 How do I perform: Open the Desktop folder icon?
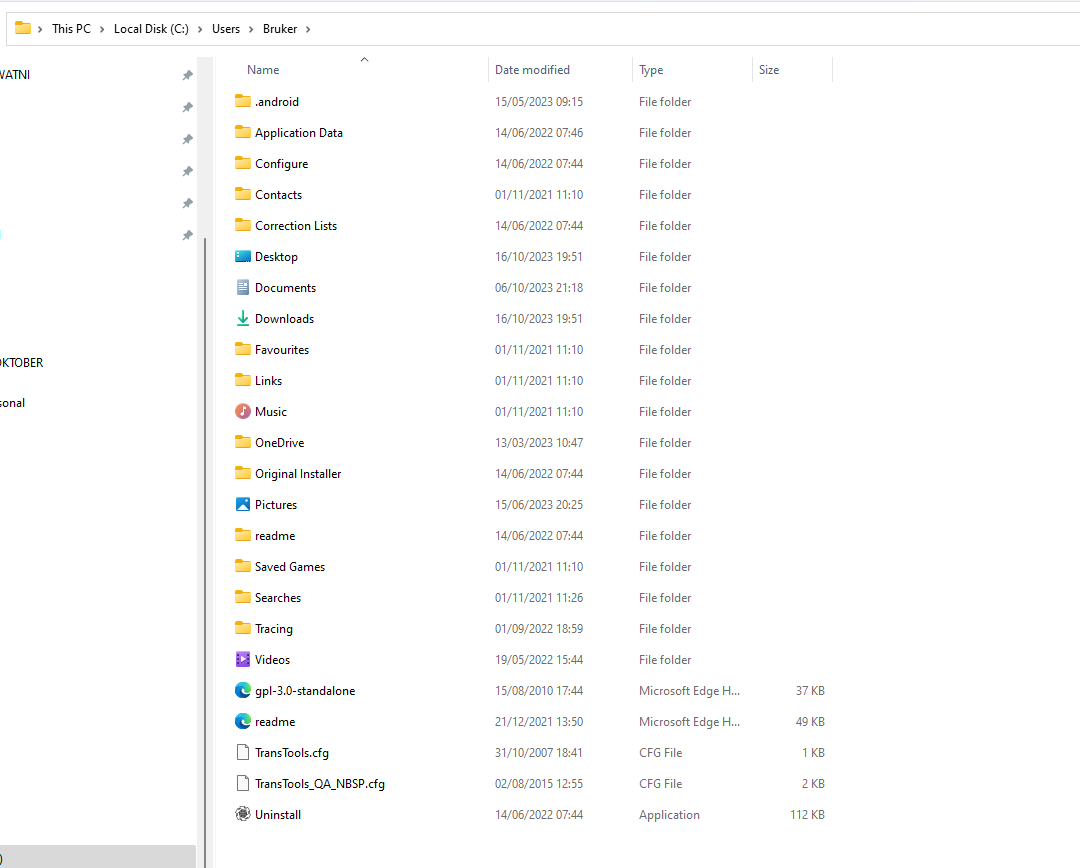(243, 257)
